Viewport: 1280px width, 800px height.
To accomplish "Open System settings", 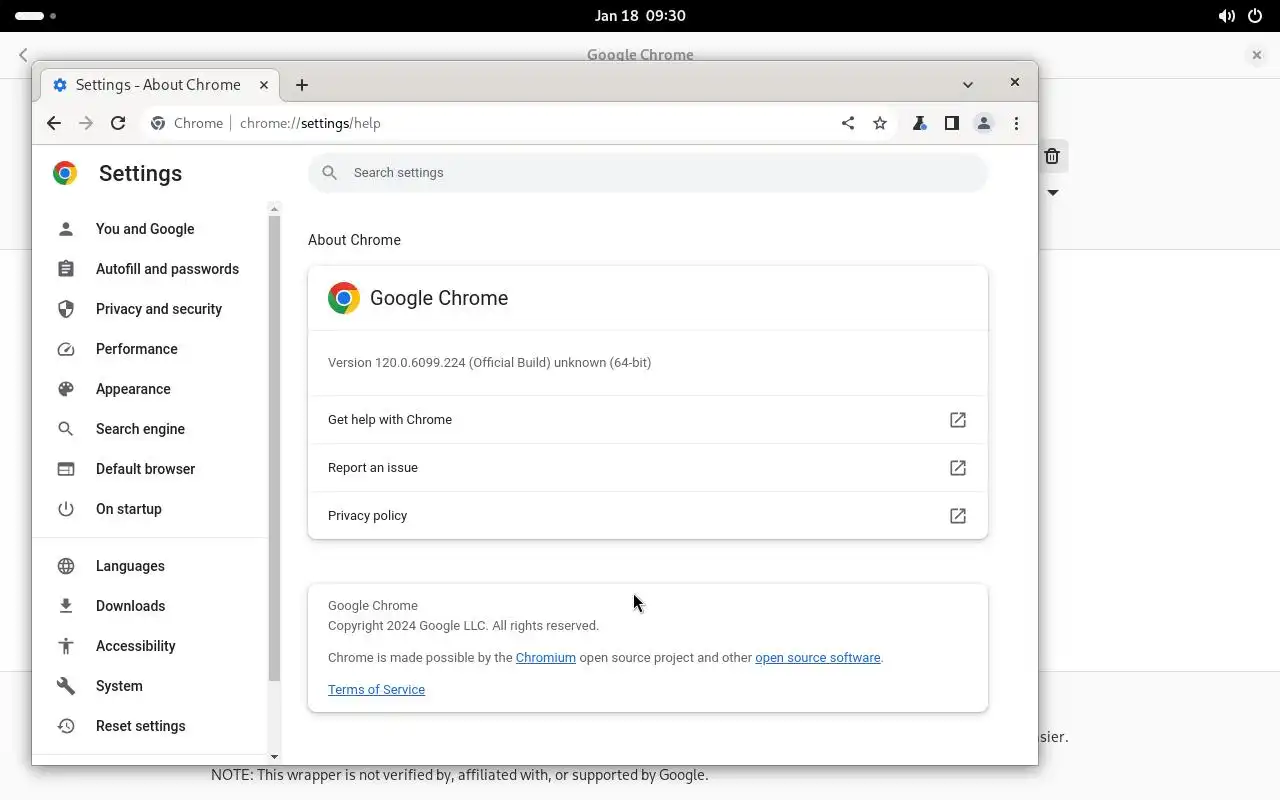I will coord(119,686).
